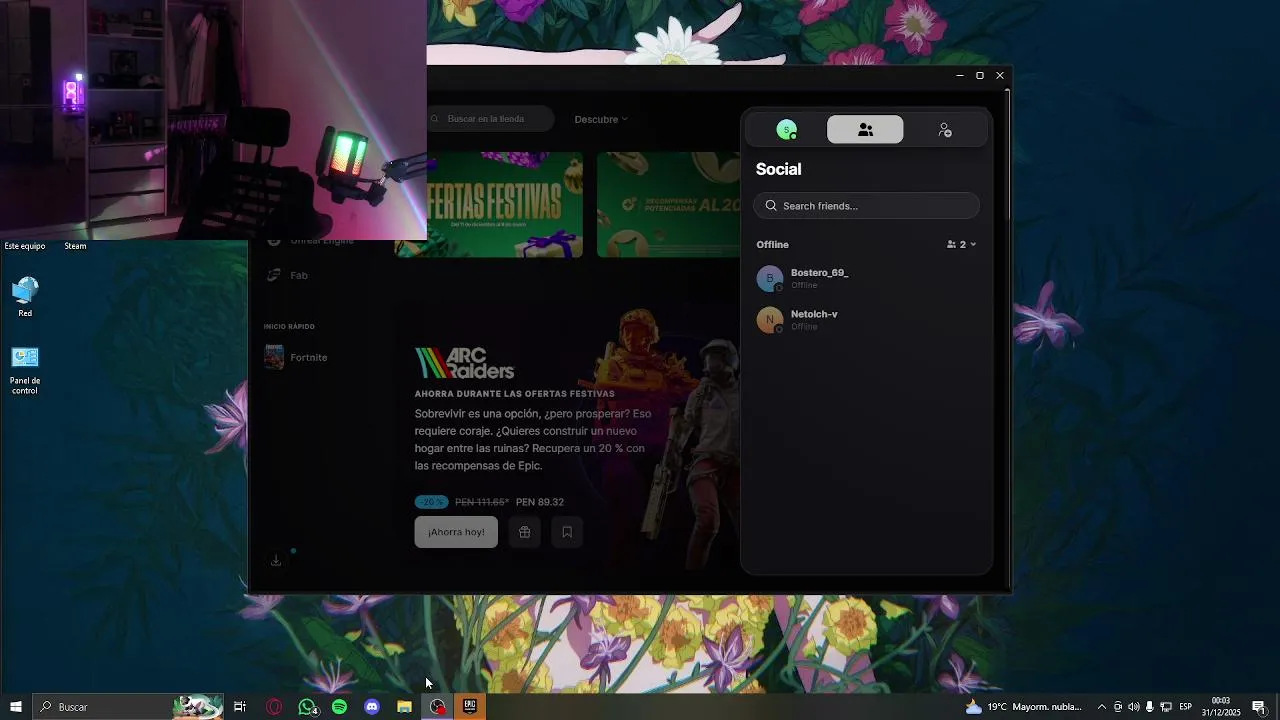This screenshot has width=1280, height=720.
Task: Open Fab in the sidebar
Action: (299, 275)
